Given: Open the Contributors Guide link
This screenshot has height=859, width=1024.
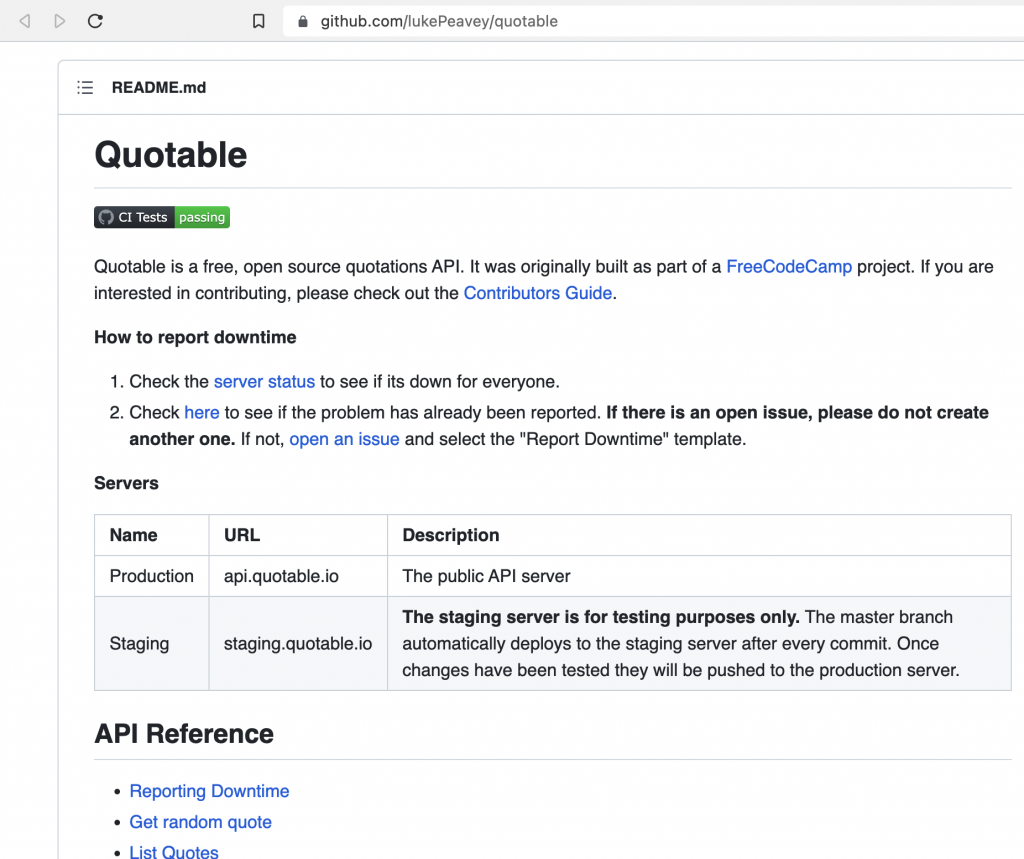Looking at the screenshot, I should pyautogui.click(x=537, y=293).
